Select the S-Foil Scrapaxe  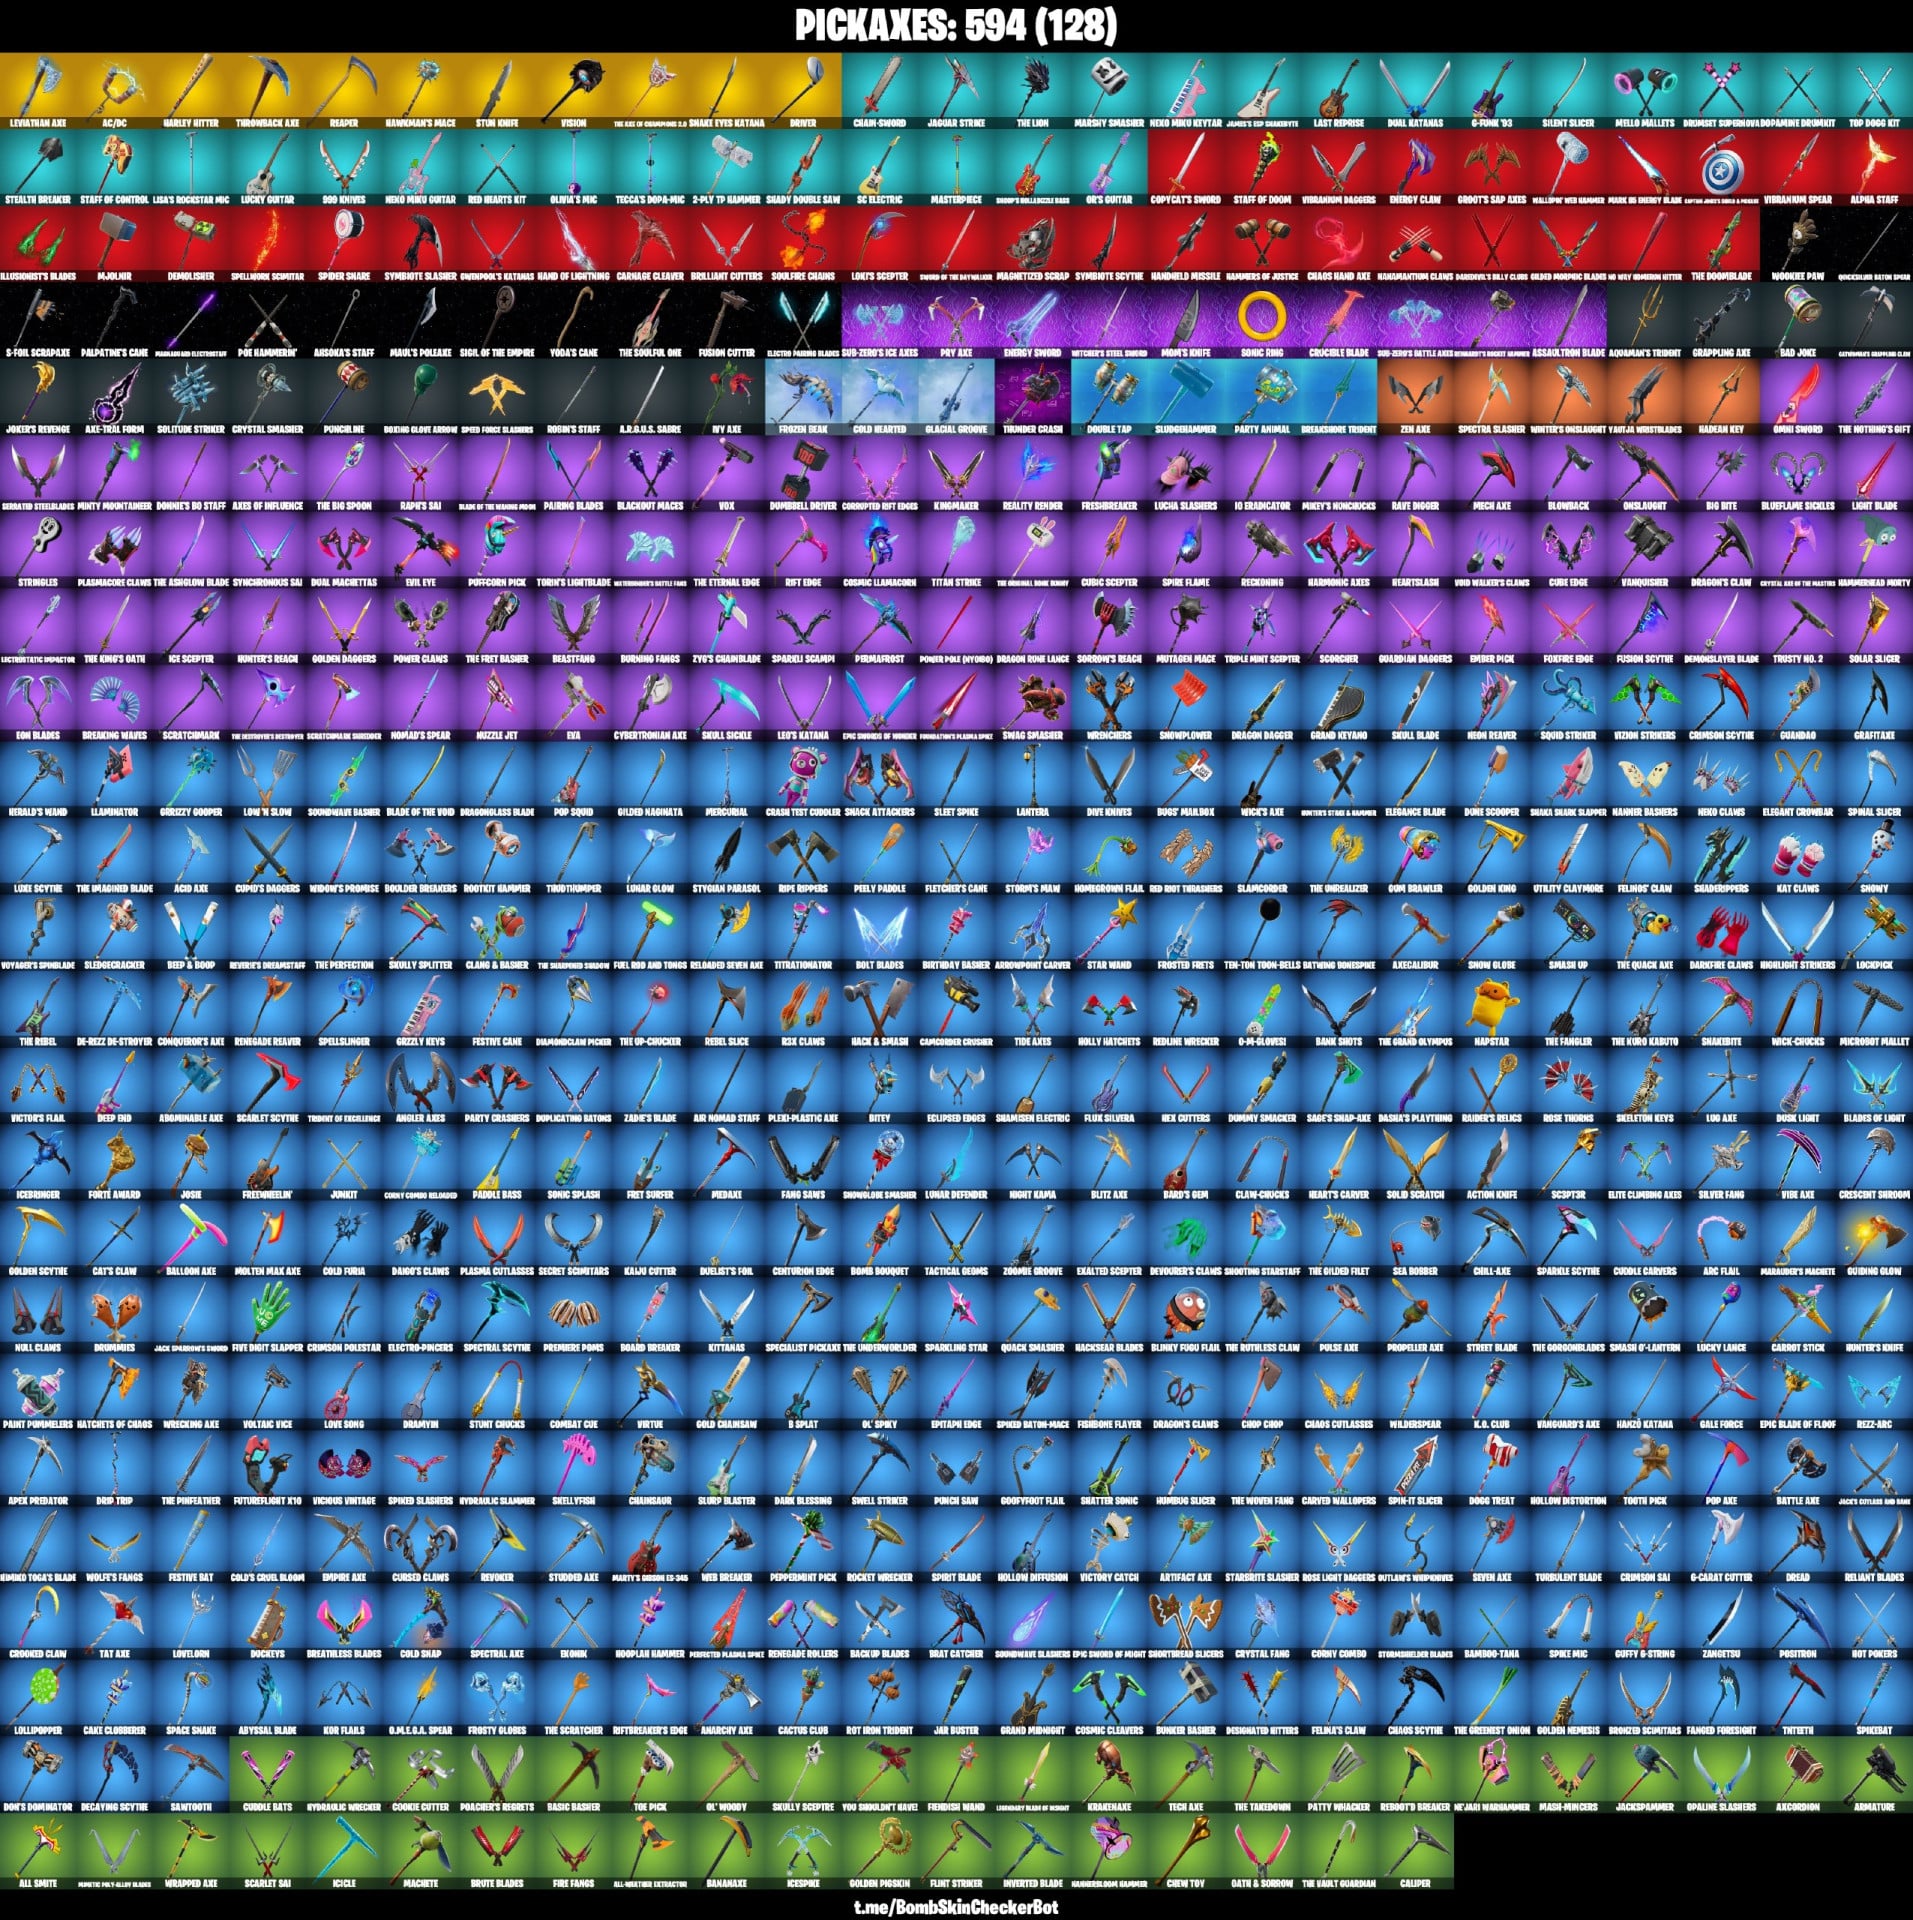coord(38,321)
